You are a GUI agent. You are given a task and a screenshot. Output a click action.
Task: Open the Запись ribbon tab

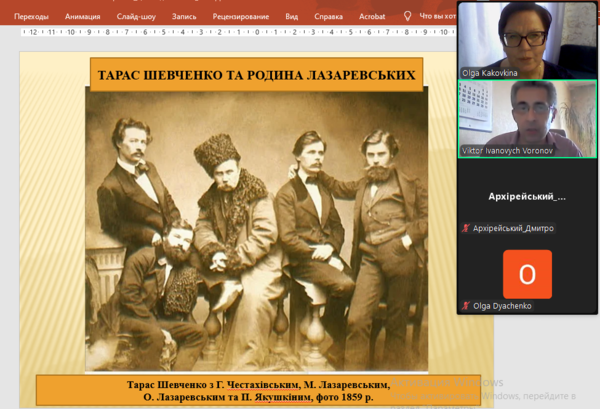(x=184, y=16)
